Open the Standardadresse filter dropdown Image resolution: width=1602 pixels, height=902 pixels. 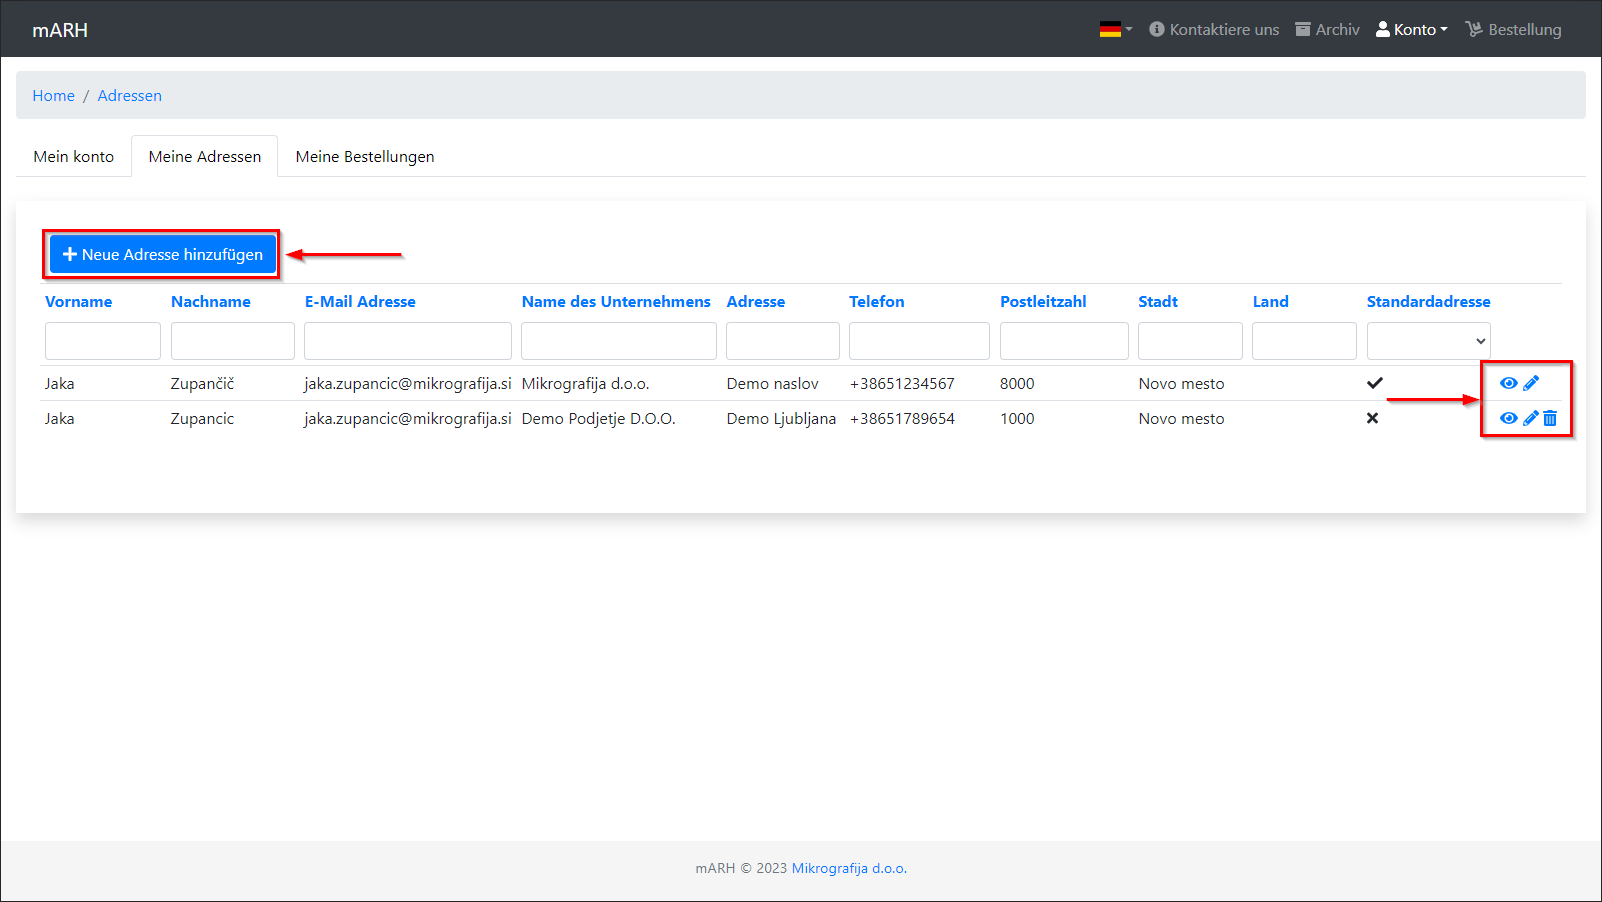pos(1428,341)
